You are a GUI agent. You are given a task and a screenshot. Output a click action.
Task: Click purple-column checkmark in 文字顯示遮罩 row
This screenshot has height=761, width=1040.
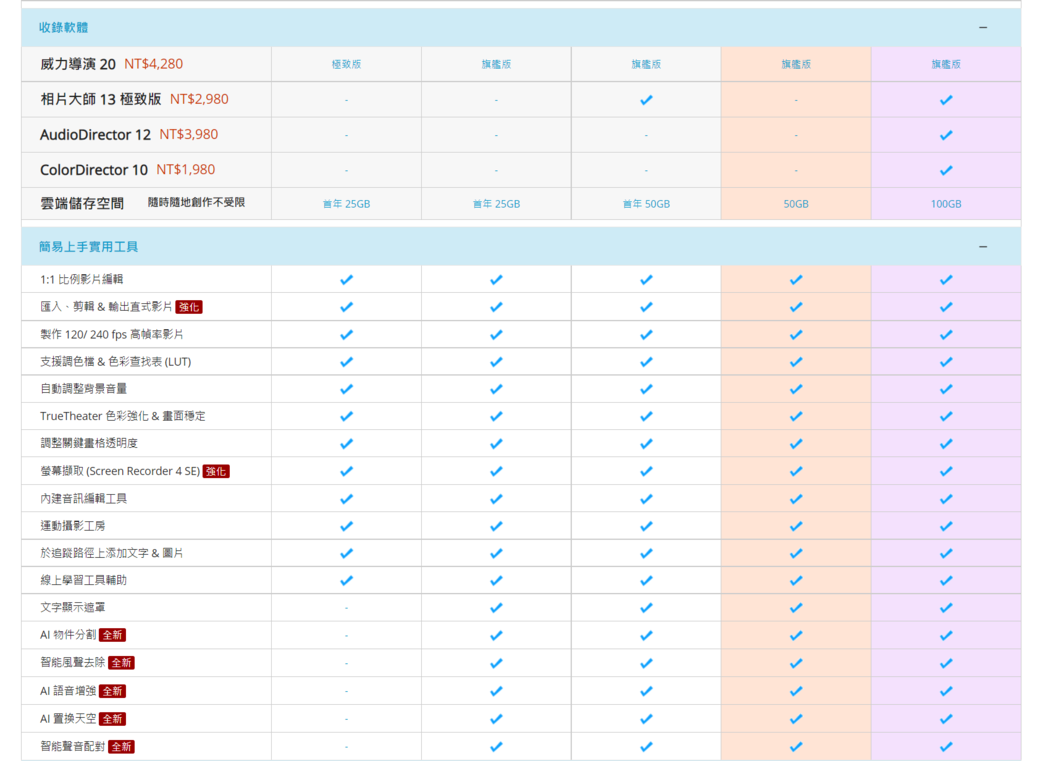[x=946, y=608]
